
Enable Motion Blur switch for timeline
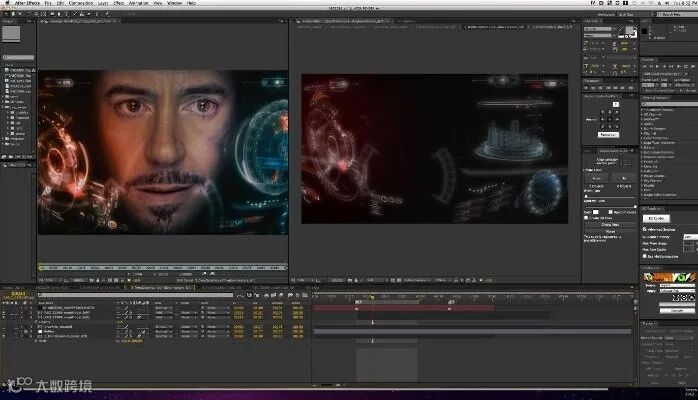coord(281,295)
